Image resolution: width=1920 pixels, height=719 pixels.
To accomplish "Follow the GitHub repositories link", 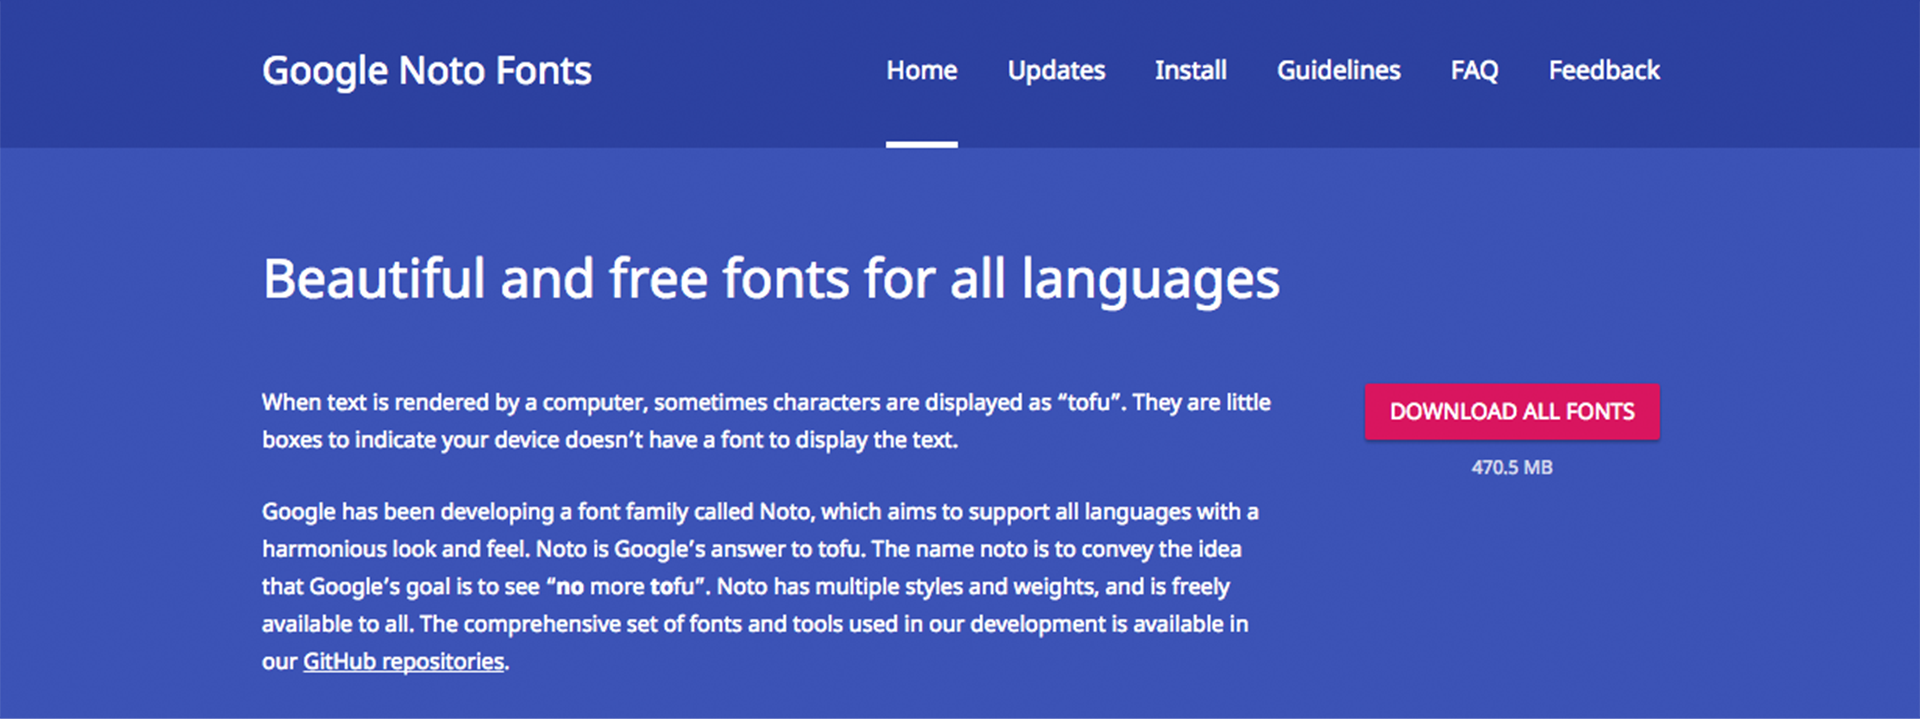I will [403, 662].
